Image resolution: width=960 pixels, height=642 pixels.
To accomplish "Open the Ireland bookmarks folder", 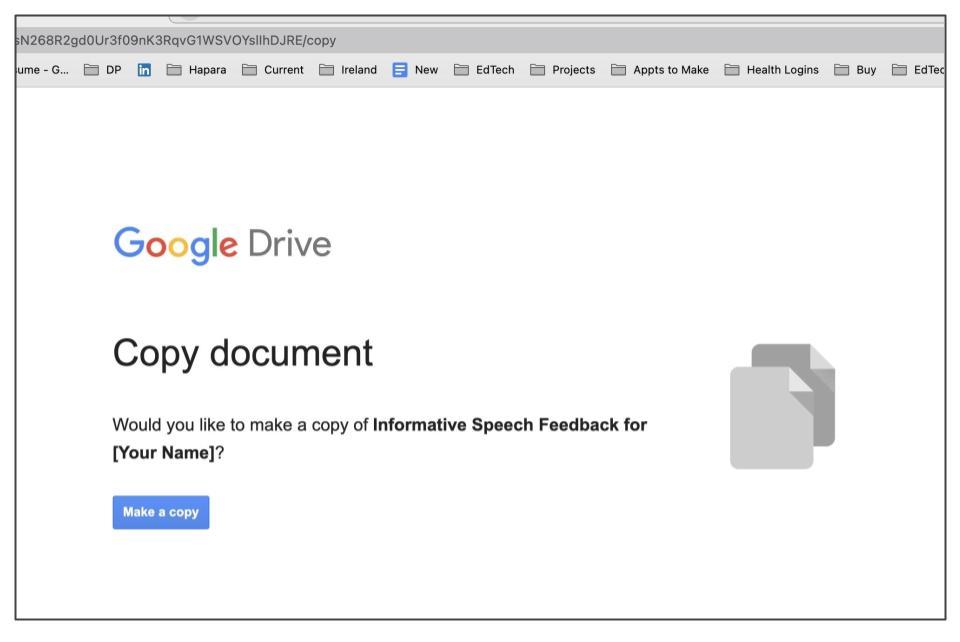I will coord(348,70).
